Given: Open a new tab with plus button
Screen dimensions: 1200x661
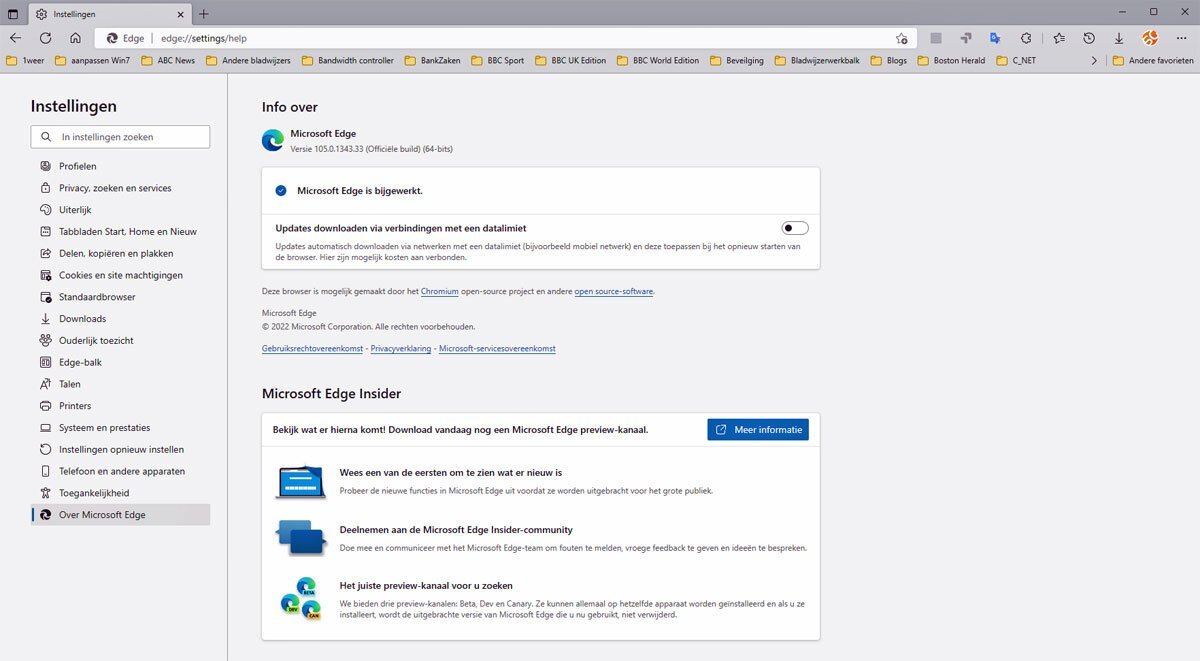Looking at the screenshot, I should [204, 14].
